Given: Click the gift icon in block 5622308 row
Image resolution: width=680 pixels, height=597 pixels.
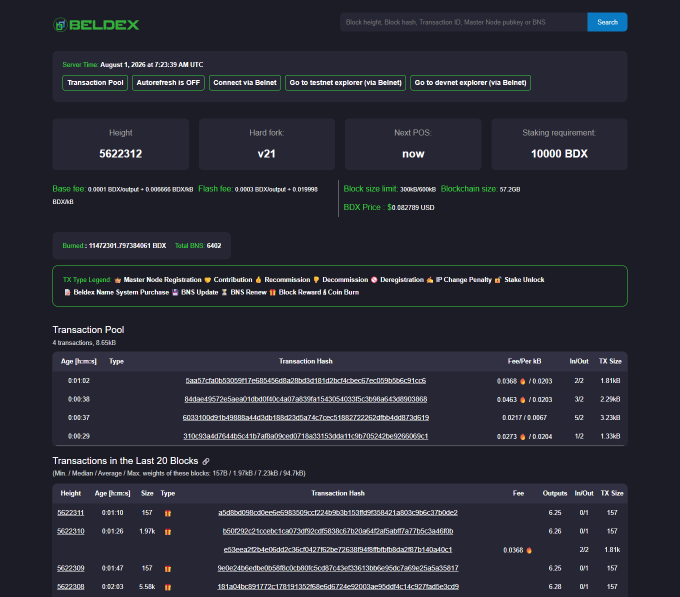Looking at the screenshot, I should tap(168, 587).
